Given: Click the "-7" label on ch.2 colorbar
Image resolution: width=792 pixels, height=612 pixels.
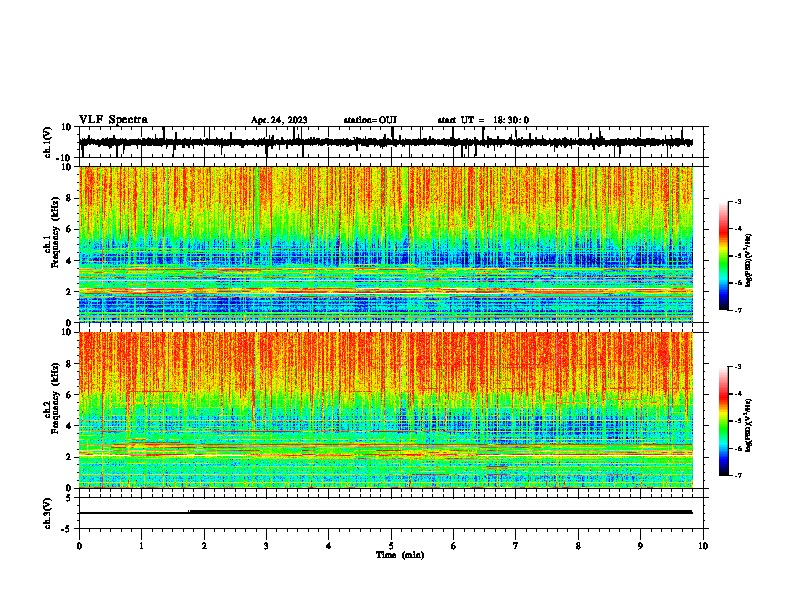Looking at the screenshot, I should [738, 476].
